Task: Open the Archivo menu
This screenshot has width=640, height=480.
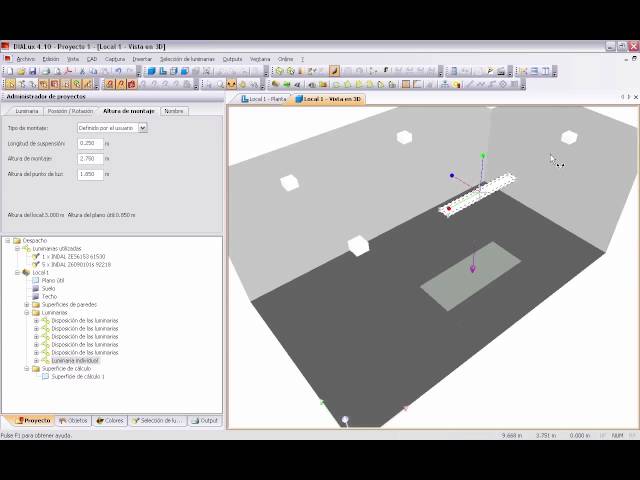Action: click(x=26, y=59)
